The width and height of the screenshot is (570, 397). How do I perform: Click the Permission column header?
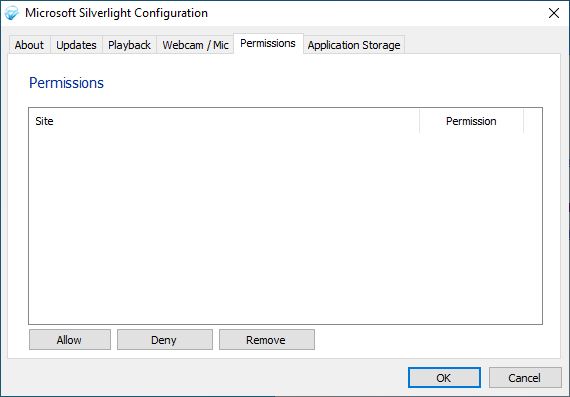point(471,121)
